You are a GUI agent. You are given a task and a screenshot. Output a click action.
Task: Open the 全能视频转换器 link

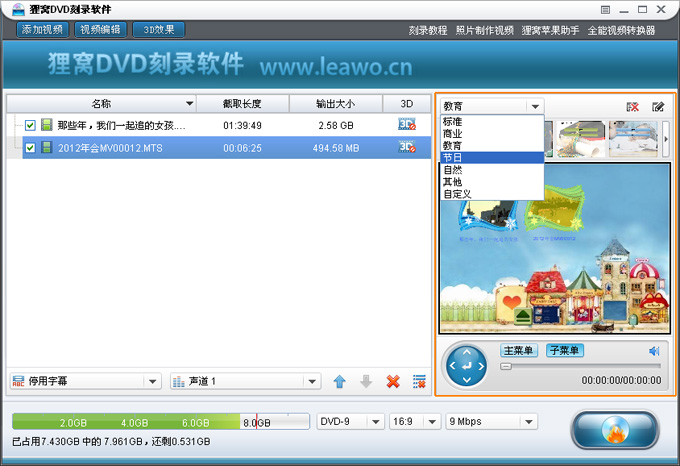click(621, 30)
